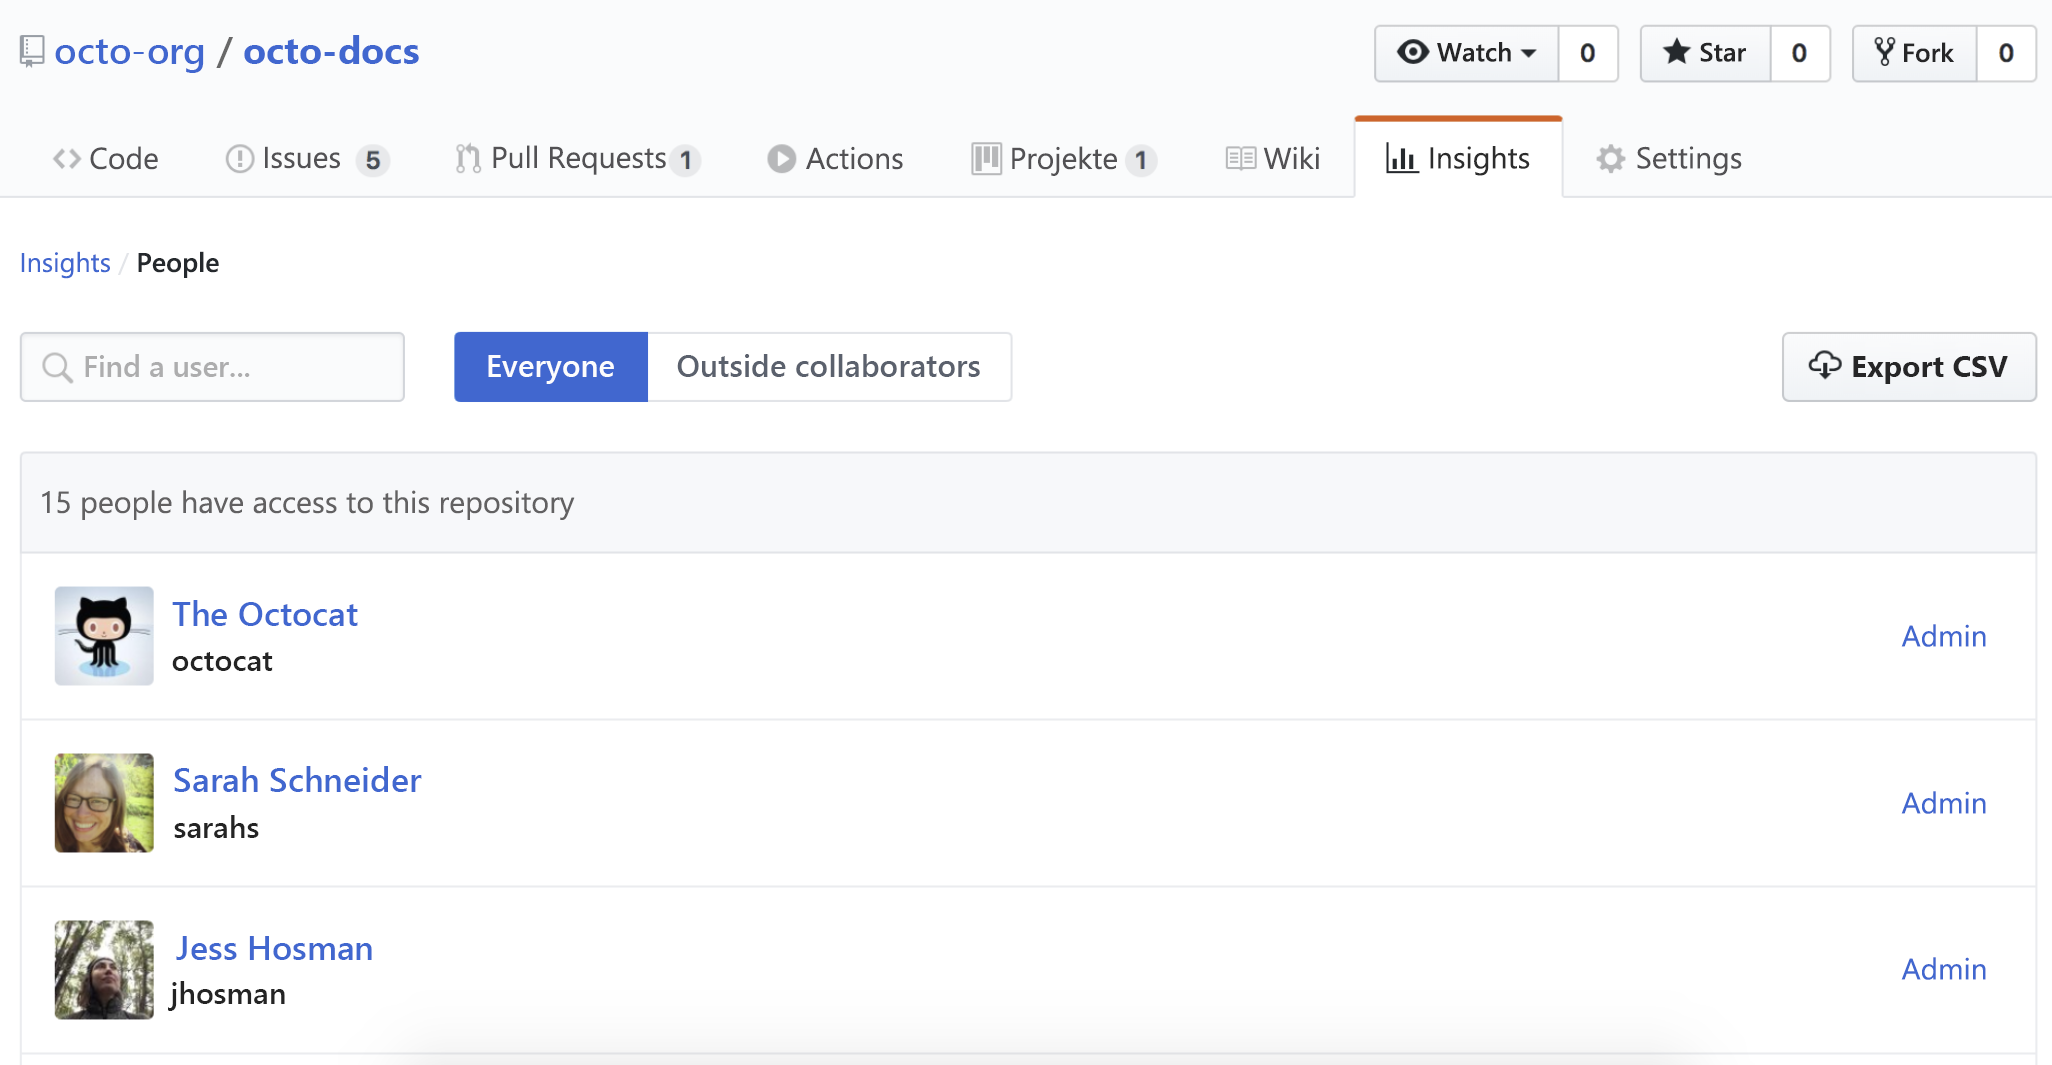2052x1065 pixels.
Task: Click the Settings gear icon
Action: pyautogui.click(x=1609, y=158)
